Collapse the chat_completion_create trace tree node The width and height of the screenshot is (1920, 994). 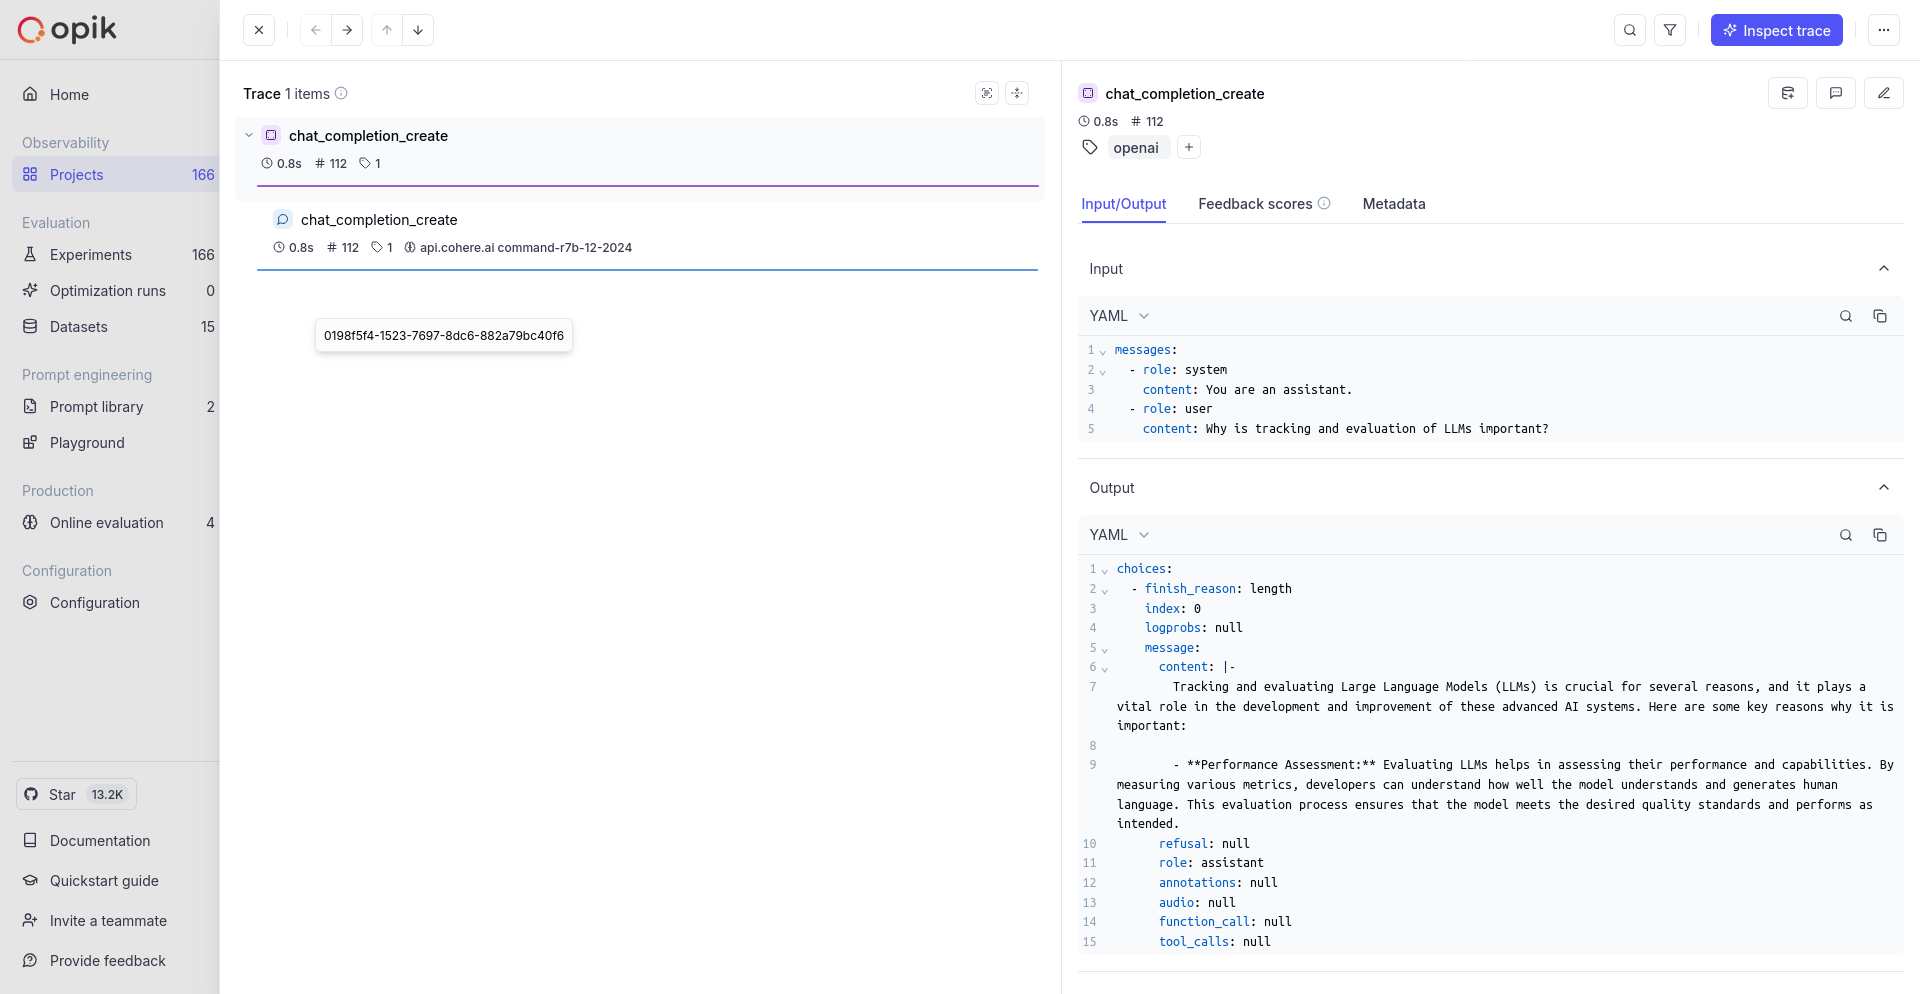point(249,136)
